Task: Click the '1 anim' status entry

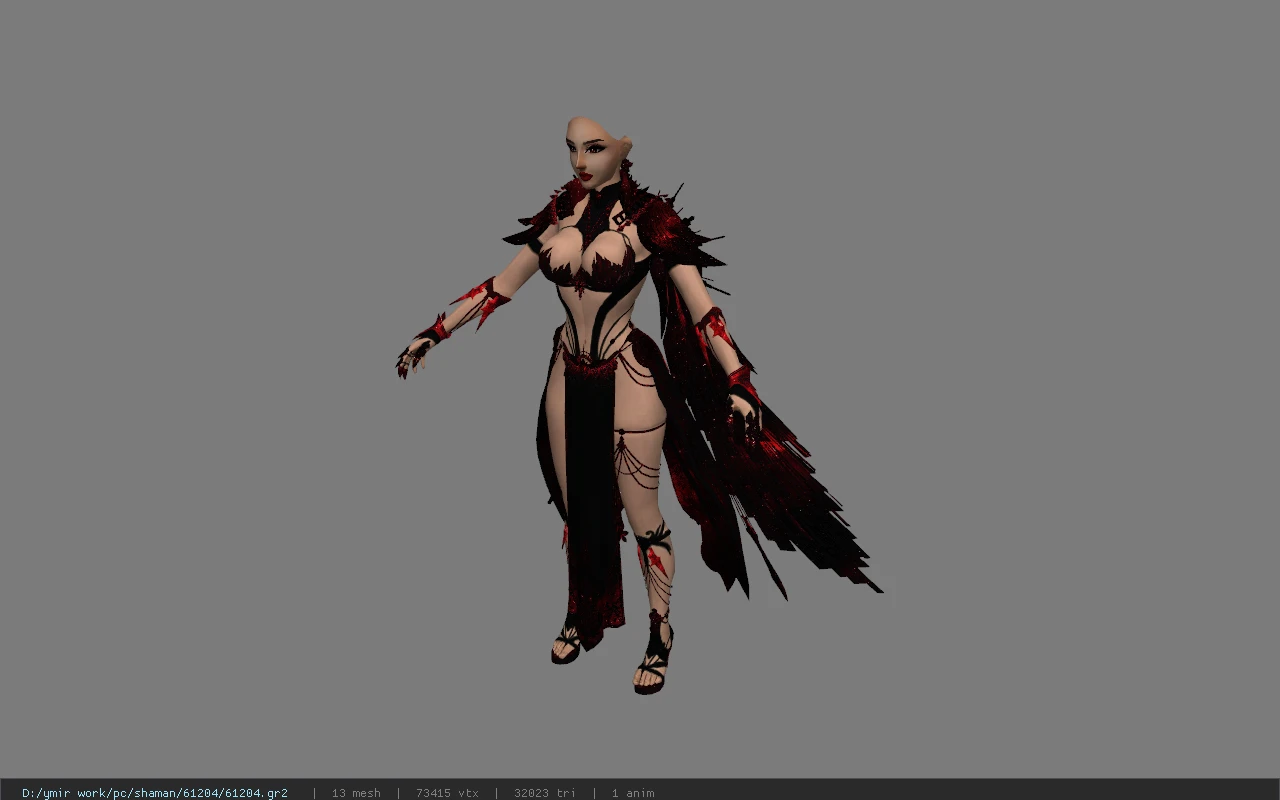Action: pyautogui.click(x=633, y=793)
